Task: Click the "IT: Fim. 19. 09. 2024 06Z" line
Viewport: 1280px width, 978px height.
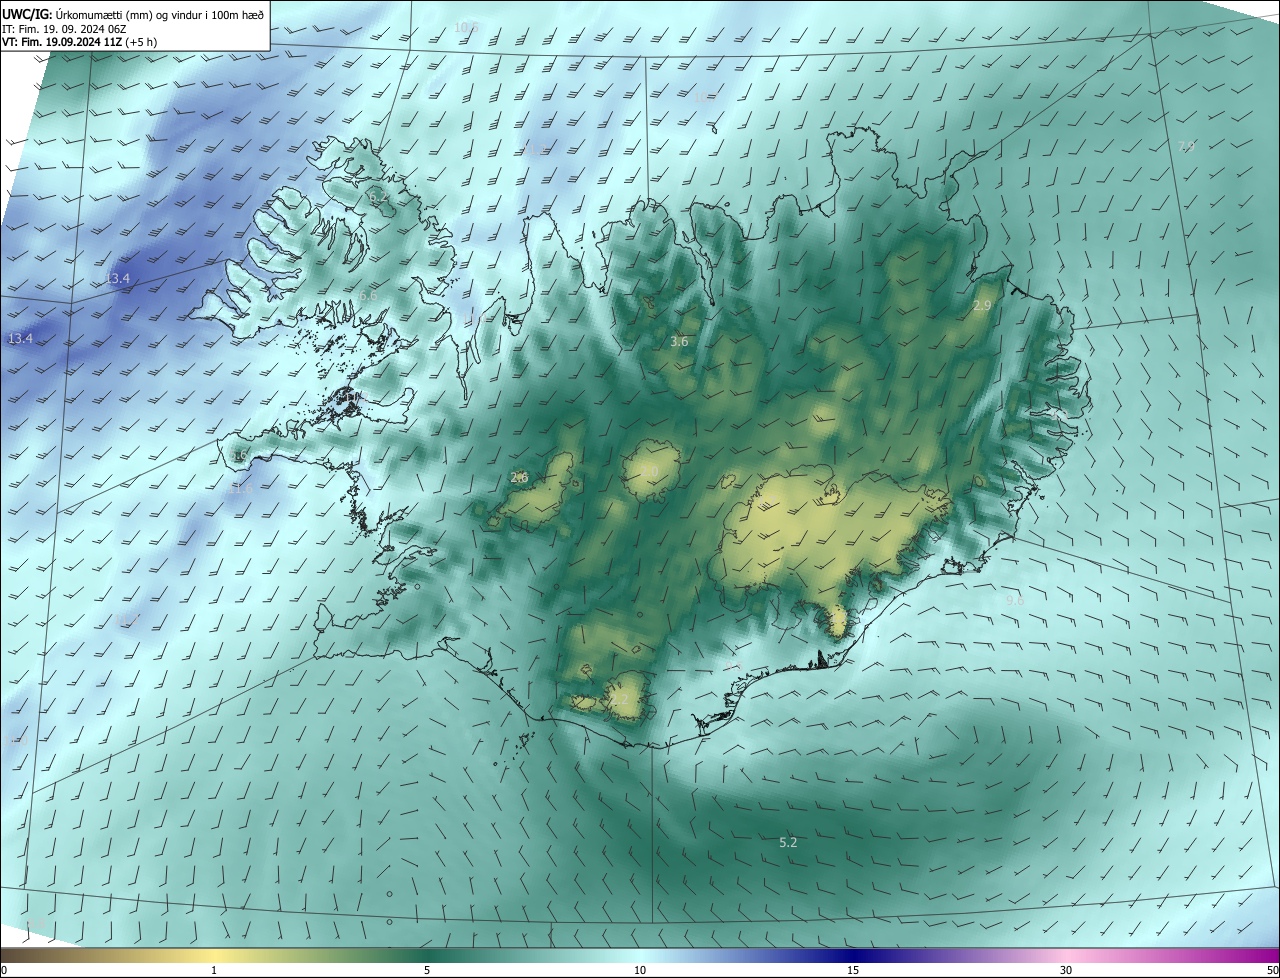Action: 62,28
